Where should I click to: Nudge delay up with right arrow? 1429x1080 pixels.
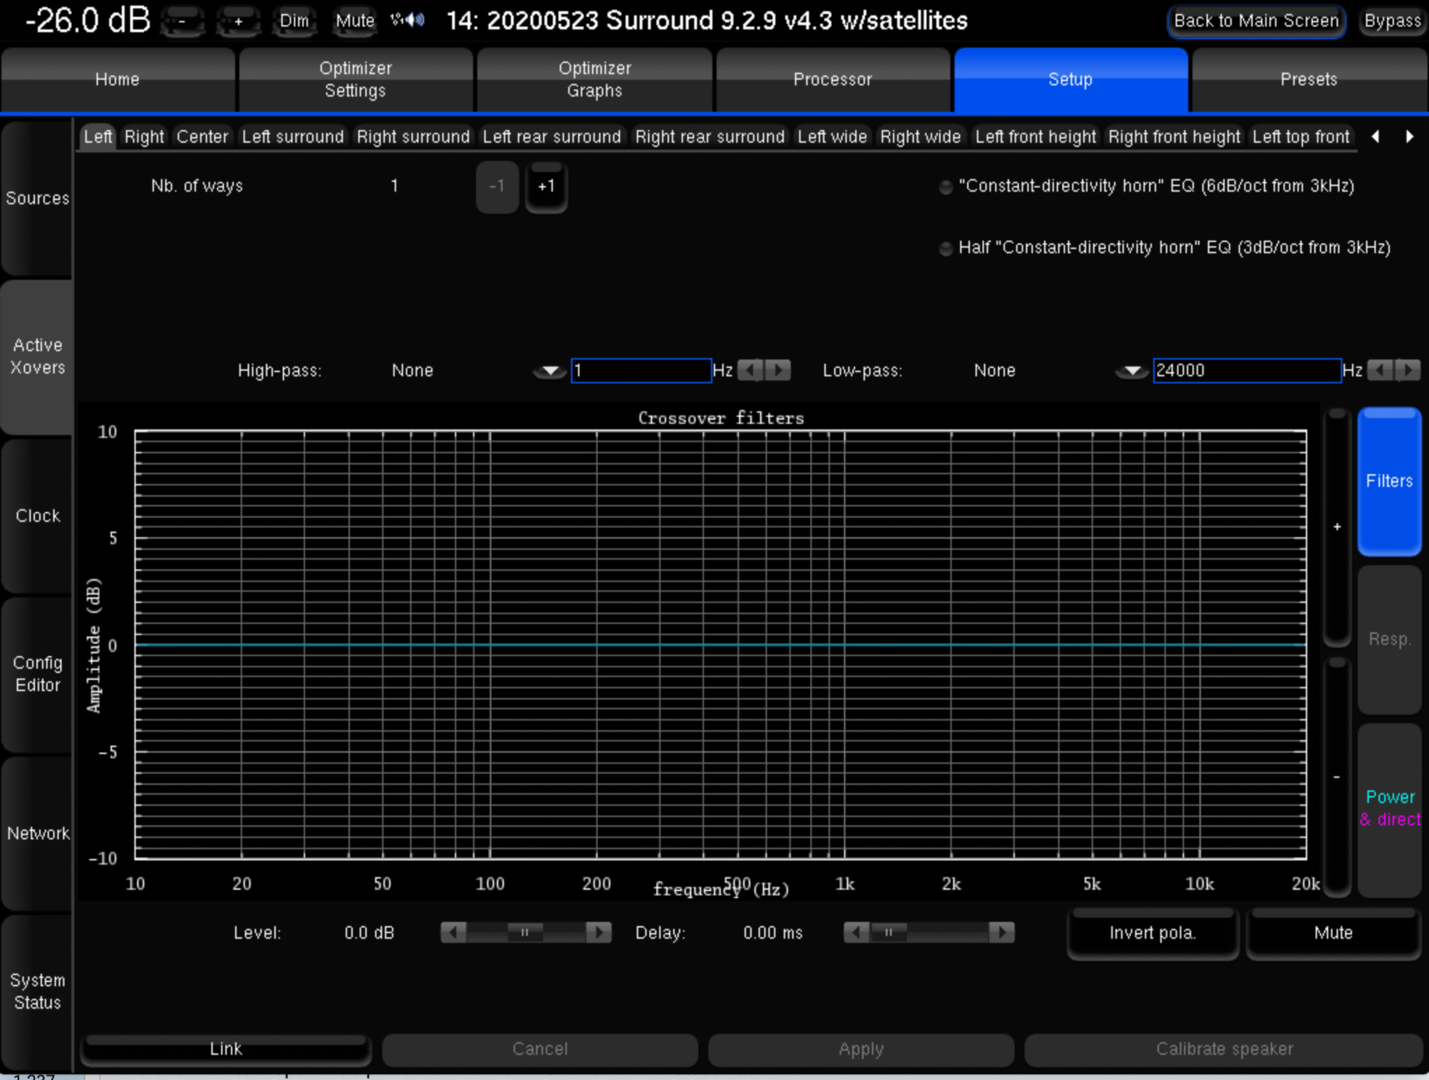tap(1001, 933)
